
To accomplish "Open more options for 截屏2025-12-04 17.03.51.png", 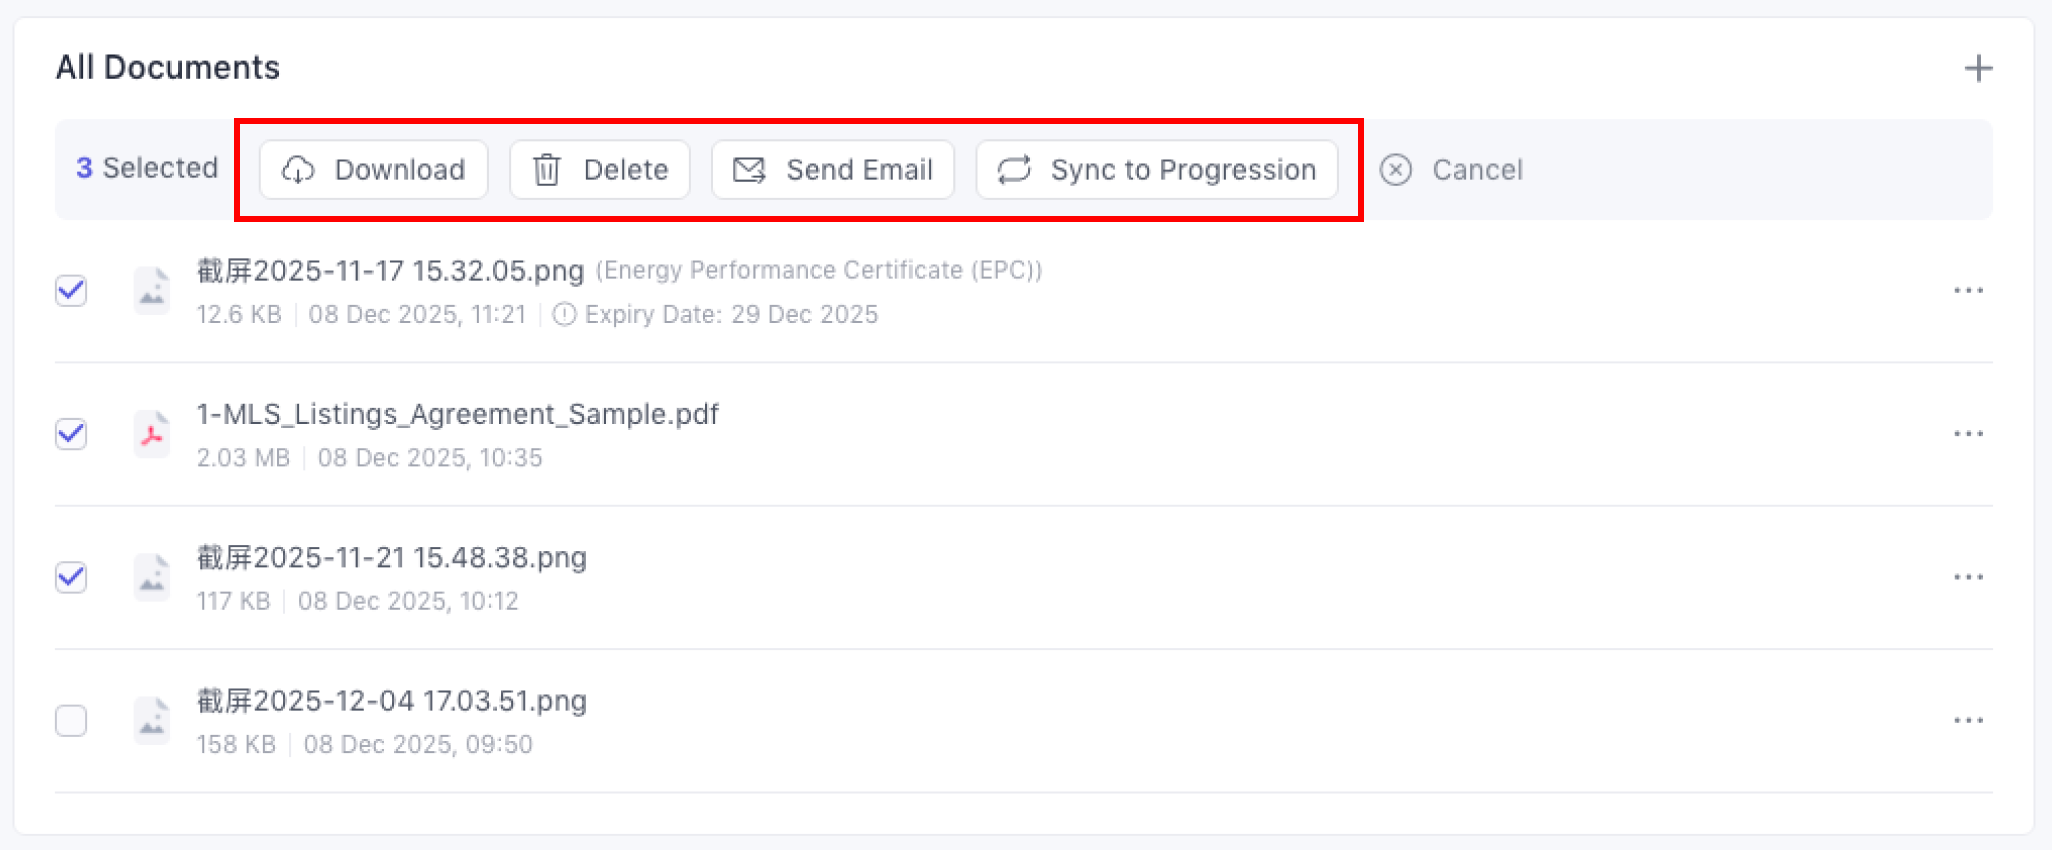I will (1968, 721).
